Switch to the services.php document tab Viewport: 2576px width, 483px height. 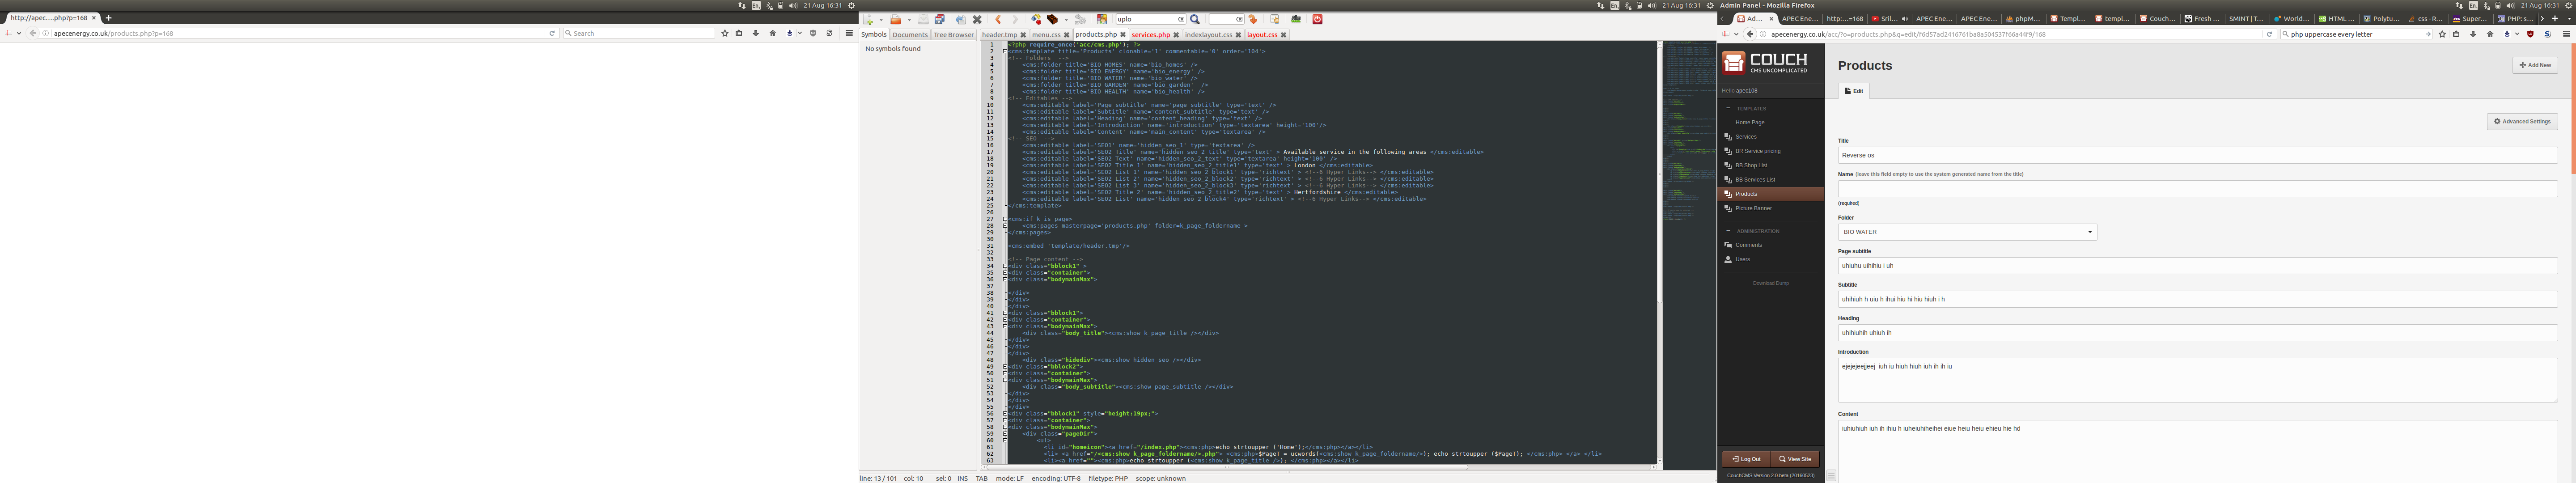pyautogui.click(x=1151, y=34)
